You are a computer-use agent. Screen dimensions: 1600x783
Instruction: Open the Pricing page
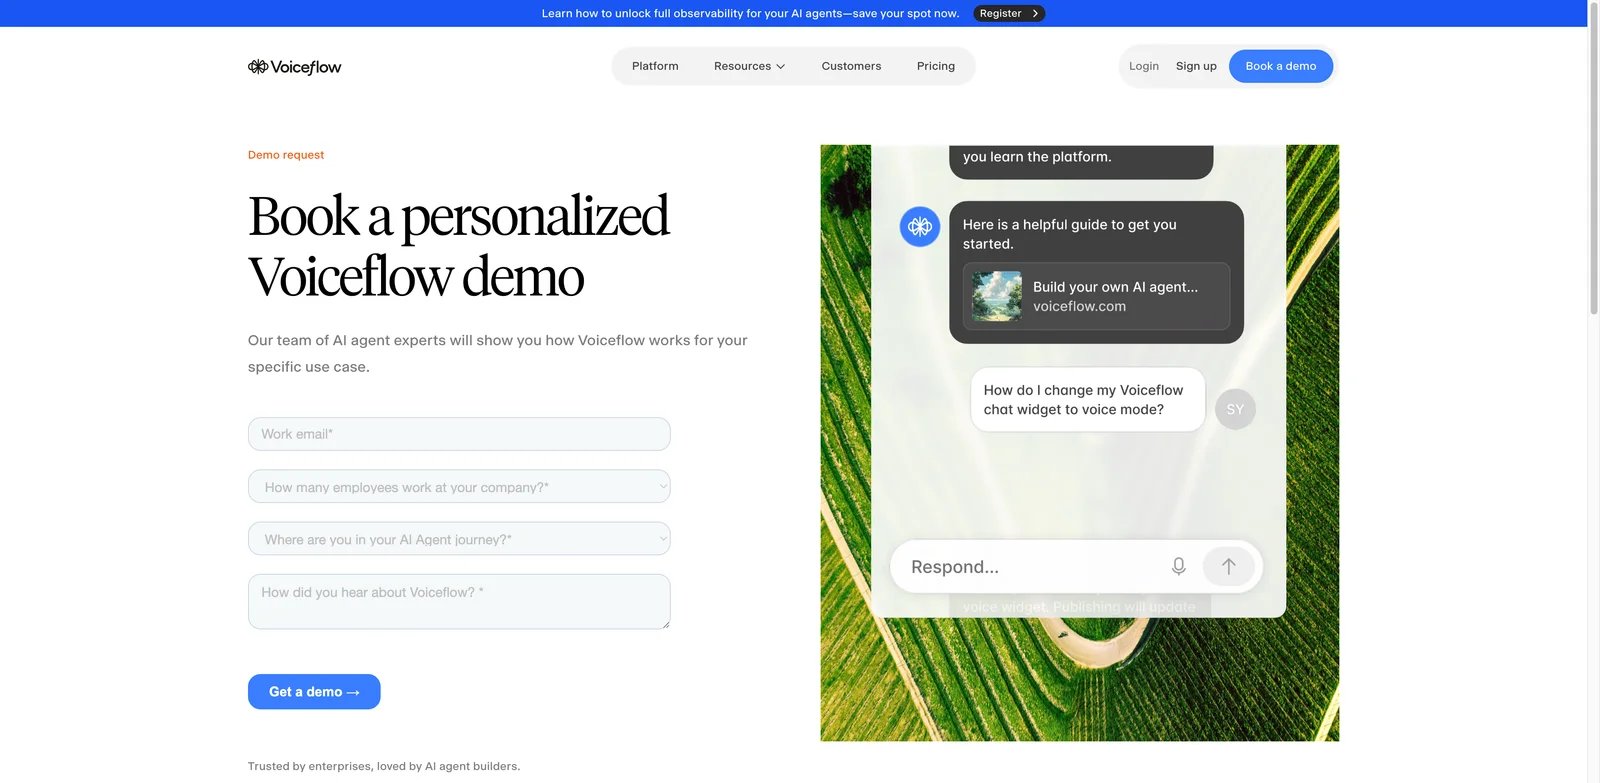936,66
